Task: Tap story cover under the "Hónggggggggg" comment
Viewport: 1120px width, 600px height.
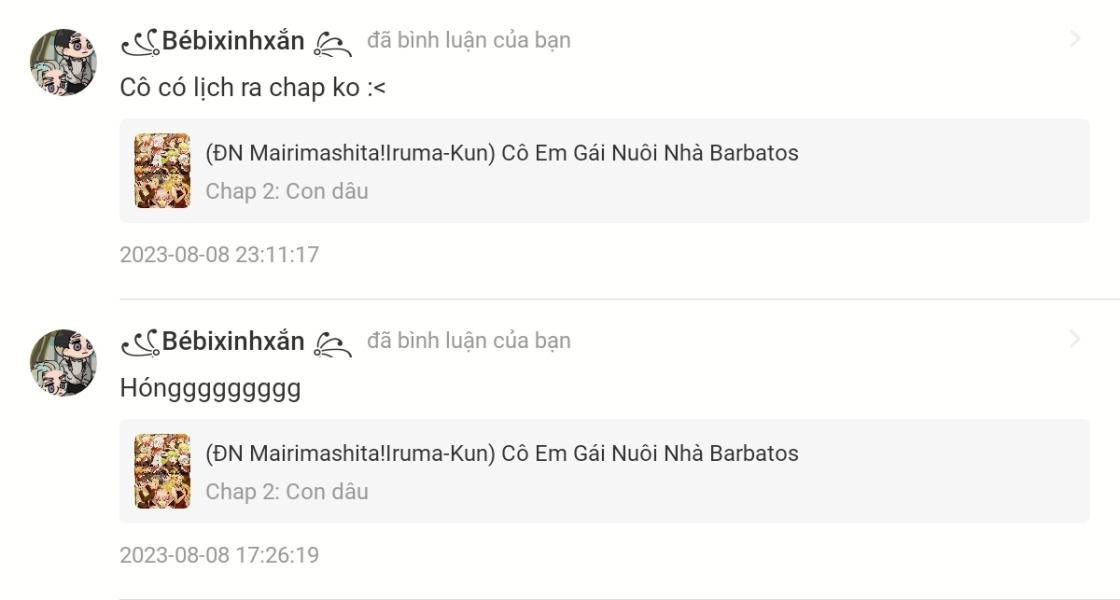Action: pyautogui.click(x=162, y=471)
